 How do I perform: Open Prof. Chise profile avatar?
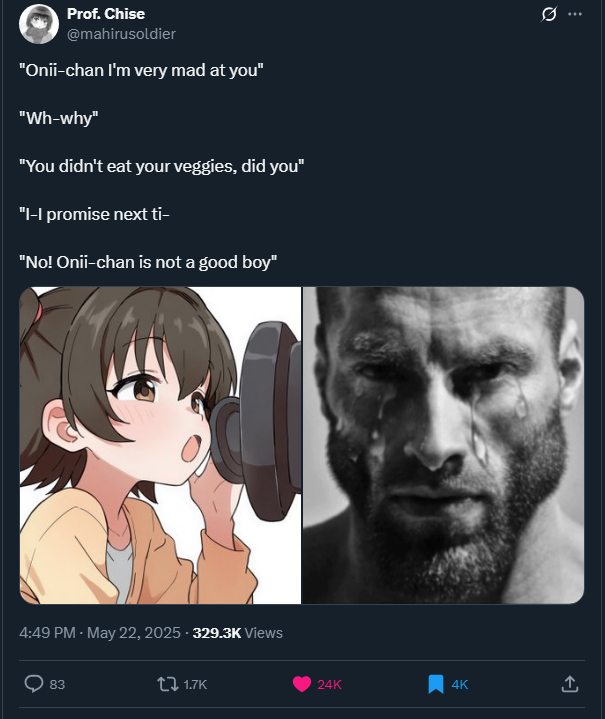[x=39, y=24]
